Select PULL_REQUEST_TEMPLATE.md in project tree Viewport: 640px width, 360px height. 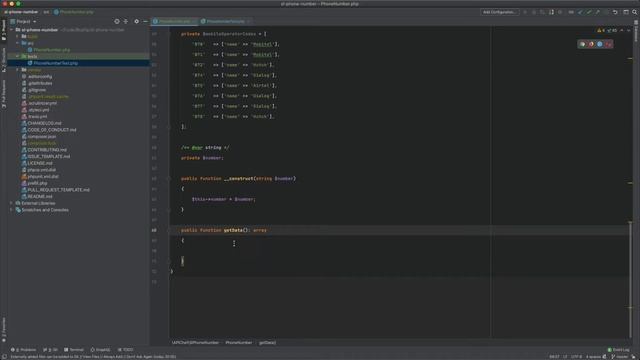(58, 190)
